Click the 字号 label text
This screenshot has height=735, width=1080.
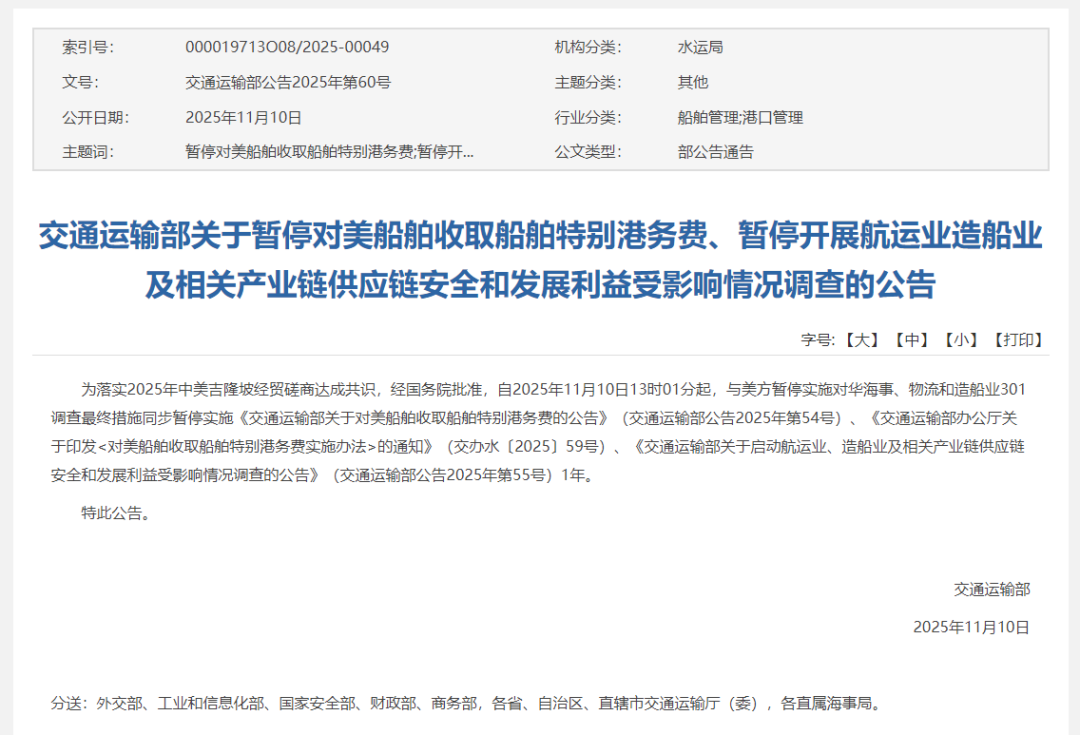[x=816, y=340]
